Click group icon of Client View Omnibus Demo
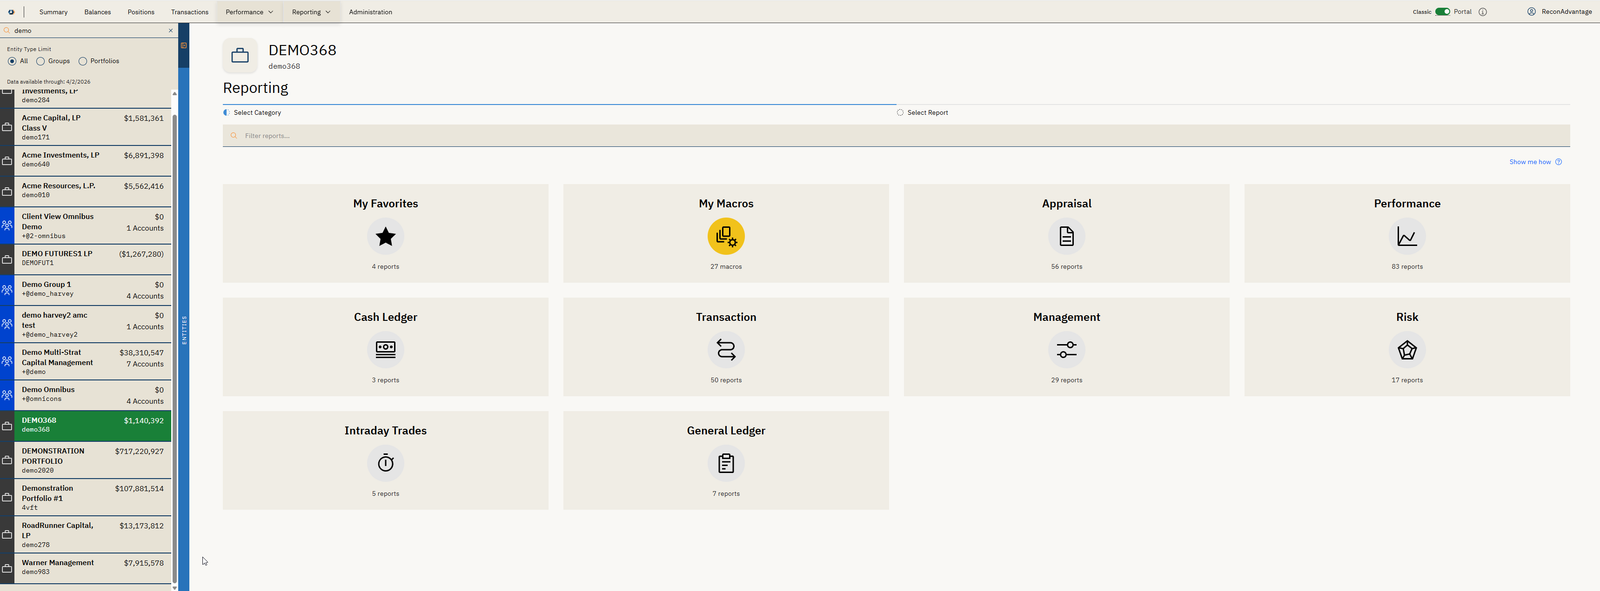Viewport: 1600px width, 591px height. (7, 226)
